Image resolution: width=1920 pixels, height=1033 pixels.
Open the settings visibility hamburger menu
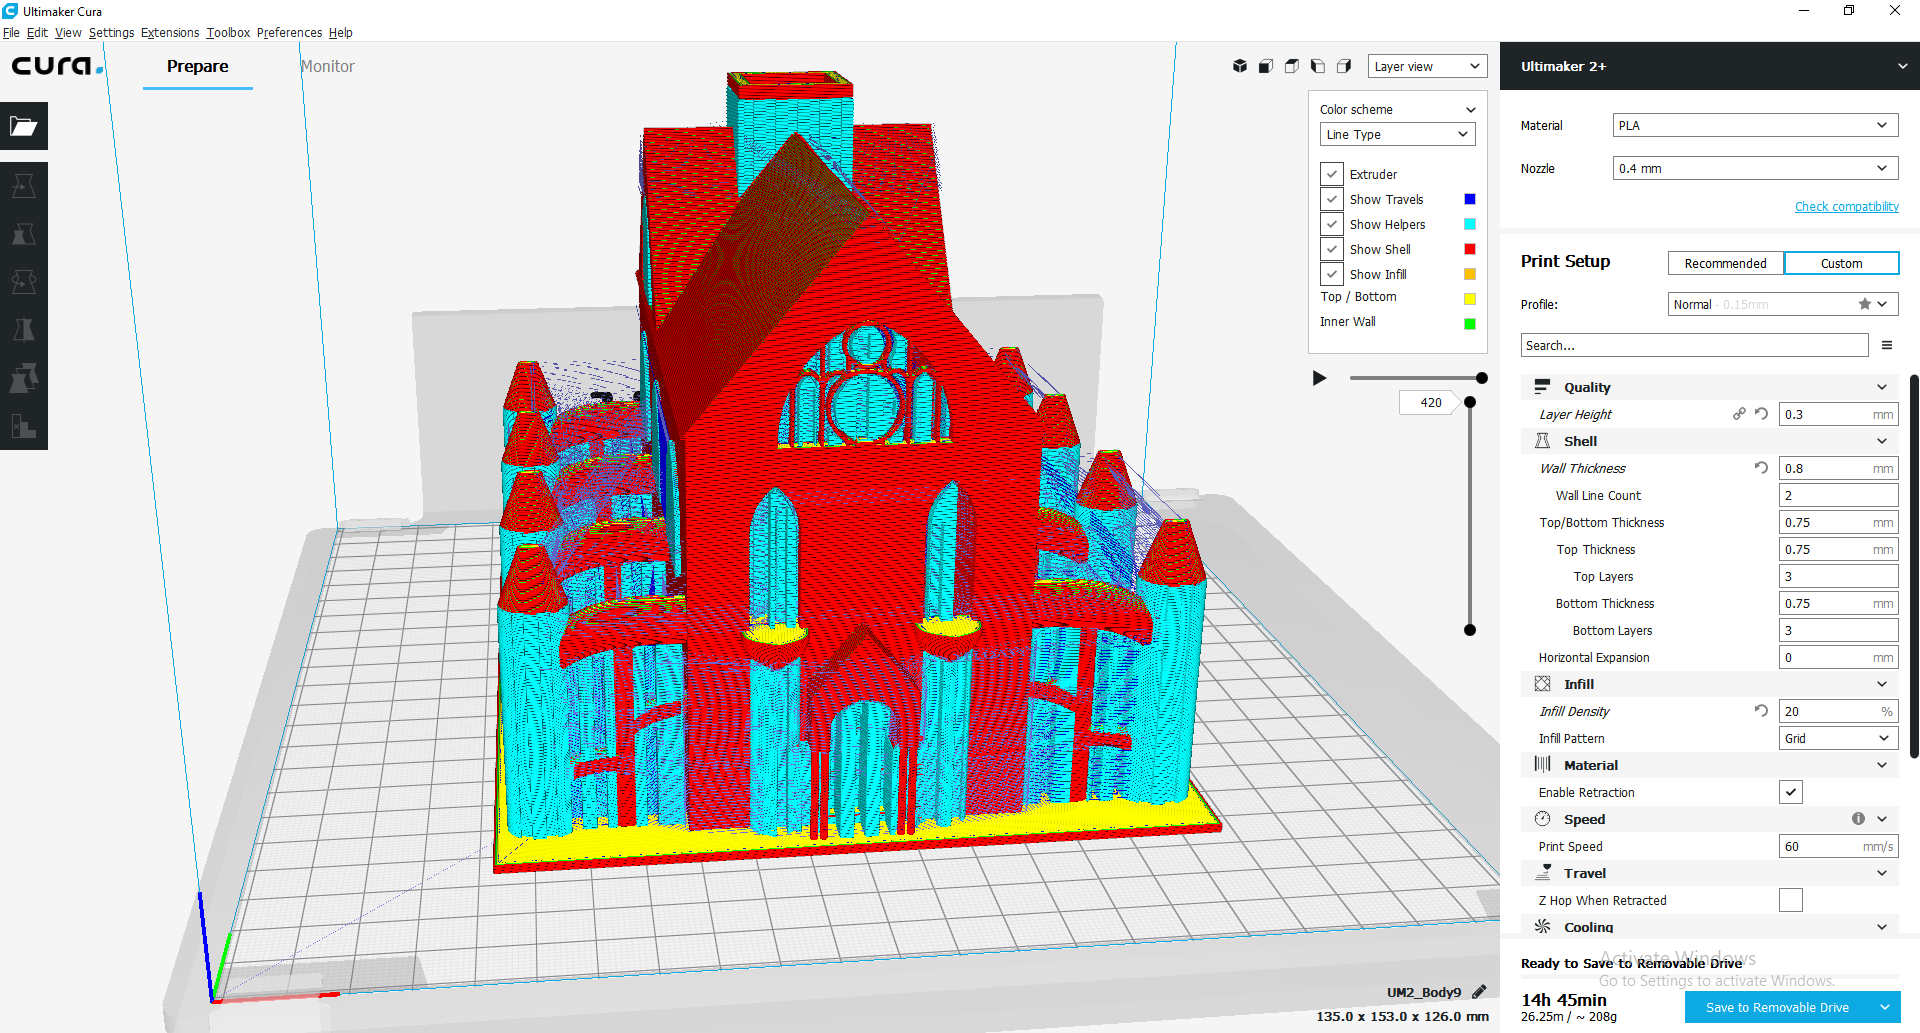pyautogui.click(x=1887, y=346)
